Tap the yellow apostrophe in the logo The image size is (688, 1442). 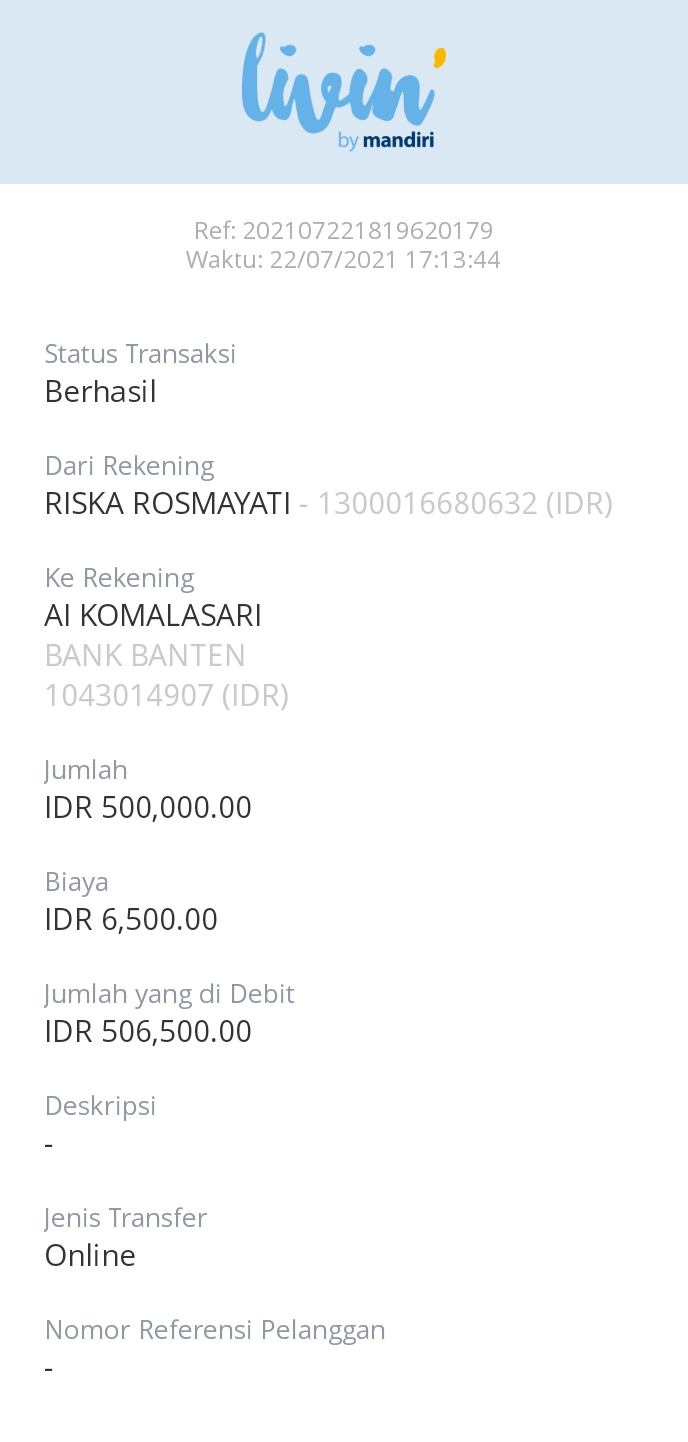click(439, 58)
